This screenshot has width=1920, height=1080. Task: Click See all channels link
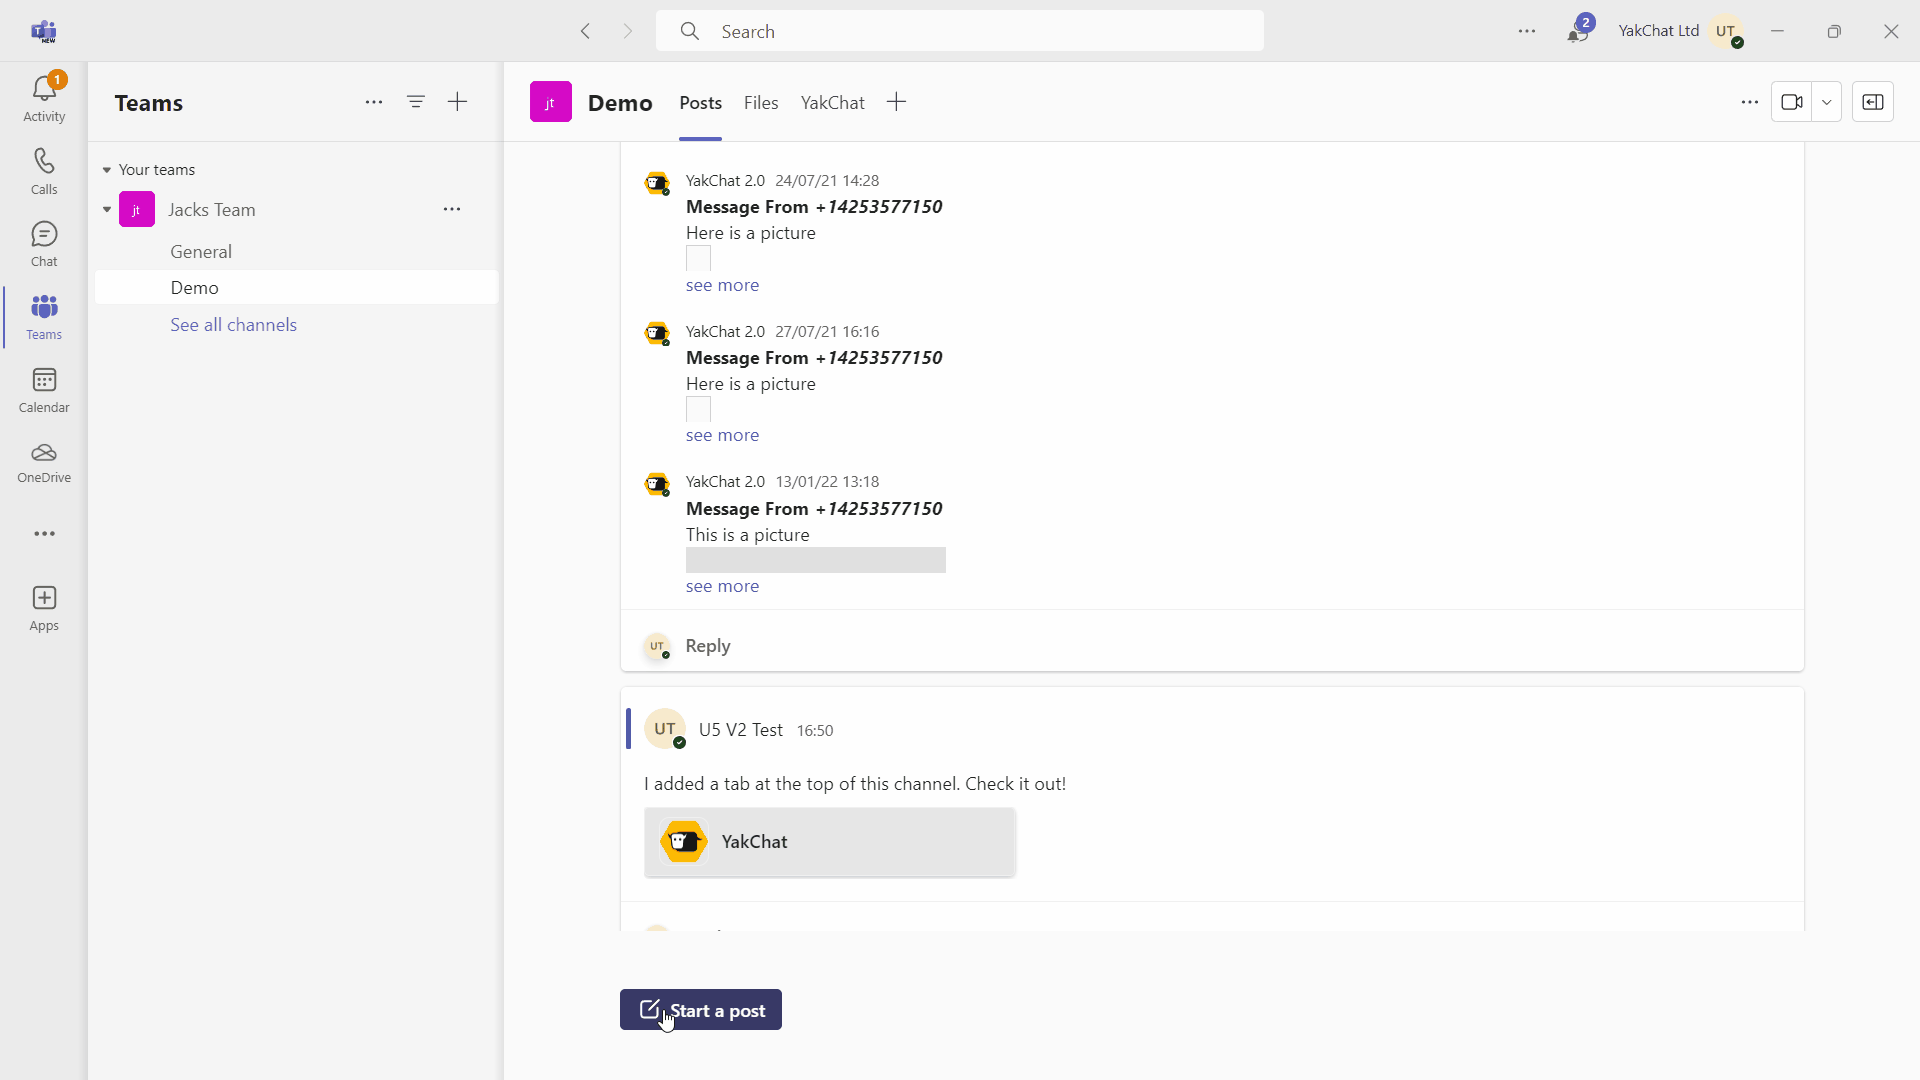coord(233,325)
